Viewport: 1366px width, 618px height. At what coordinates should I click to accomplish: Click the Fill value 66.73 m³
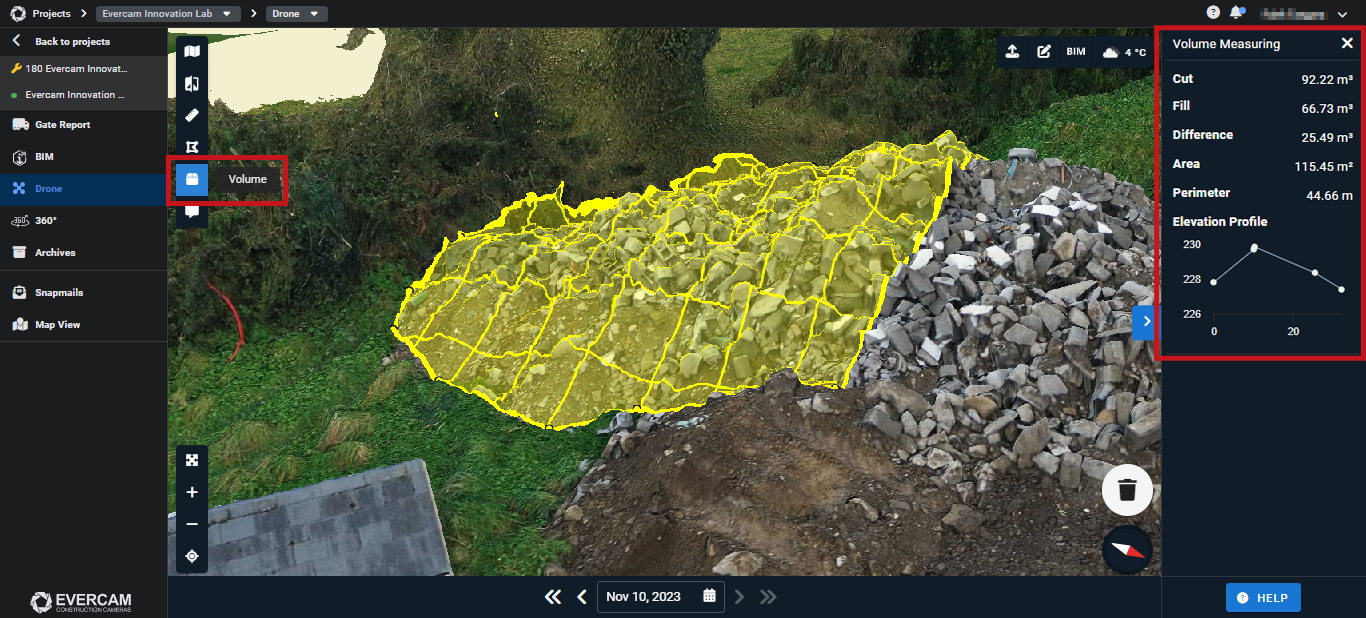(x=1327, y=108)
